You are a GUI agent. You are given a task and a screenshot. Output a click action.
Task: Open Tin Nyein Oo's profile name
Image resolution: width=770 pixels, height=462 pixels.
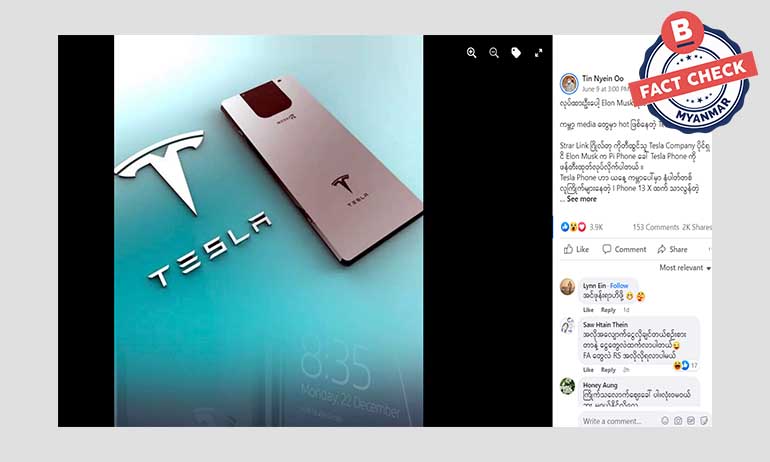coord(603,79)
